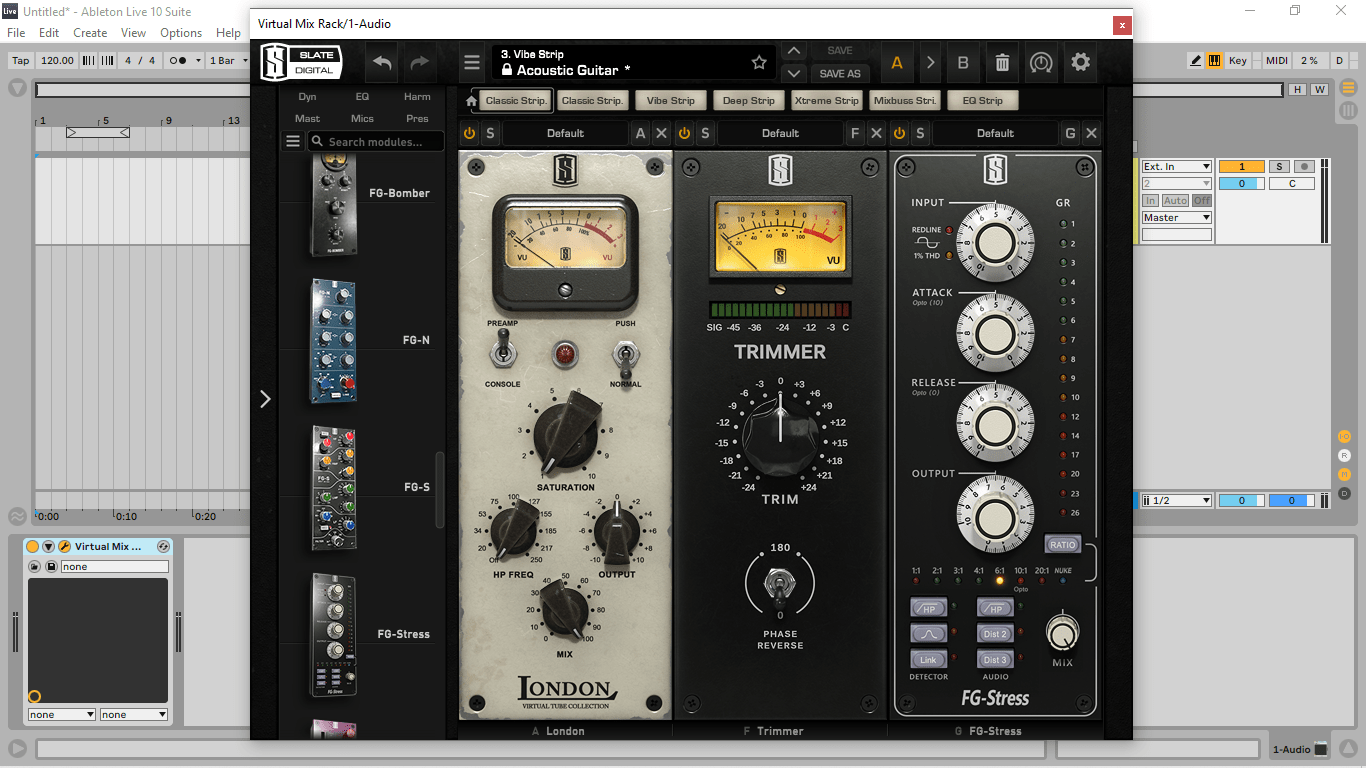The height and width of the screenshot is (768, 1366).
Task: Mark Acoustic Guitar preset as favorite star
Action: pyautogui.click(x=759, y=62)
